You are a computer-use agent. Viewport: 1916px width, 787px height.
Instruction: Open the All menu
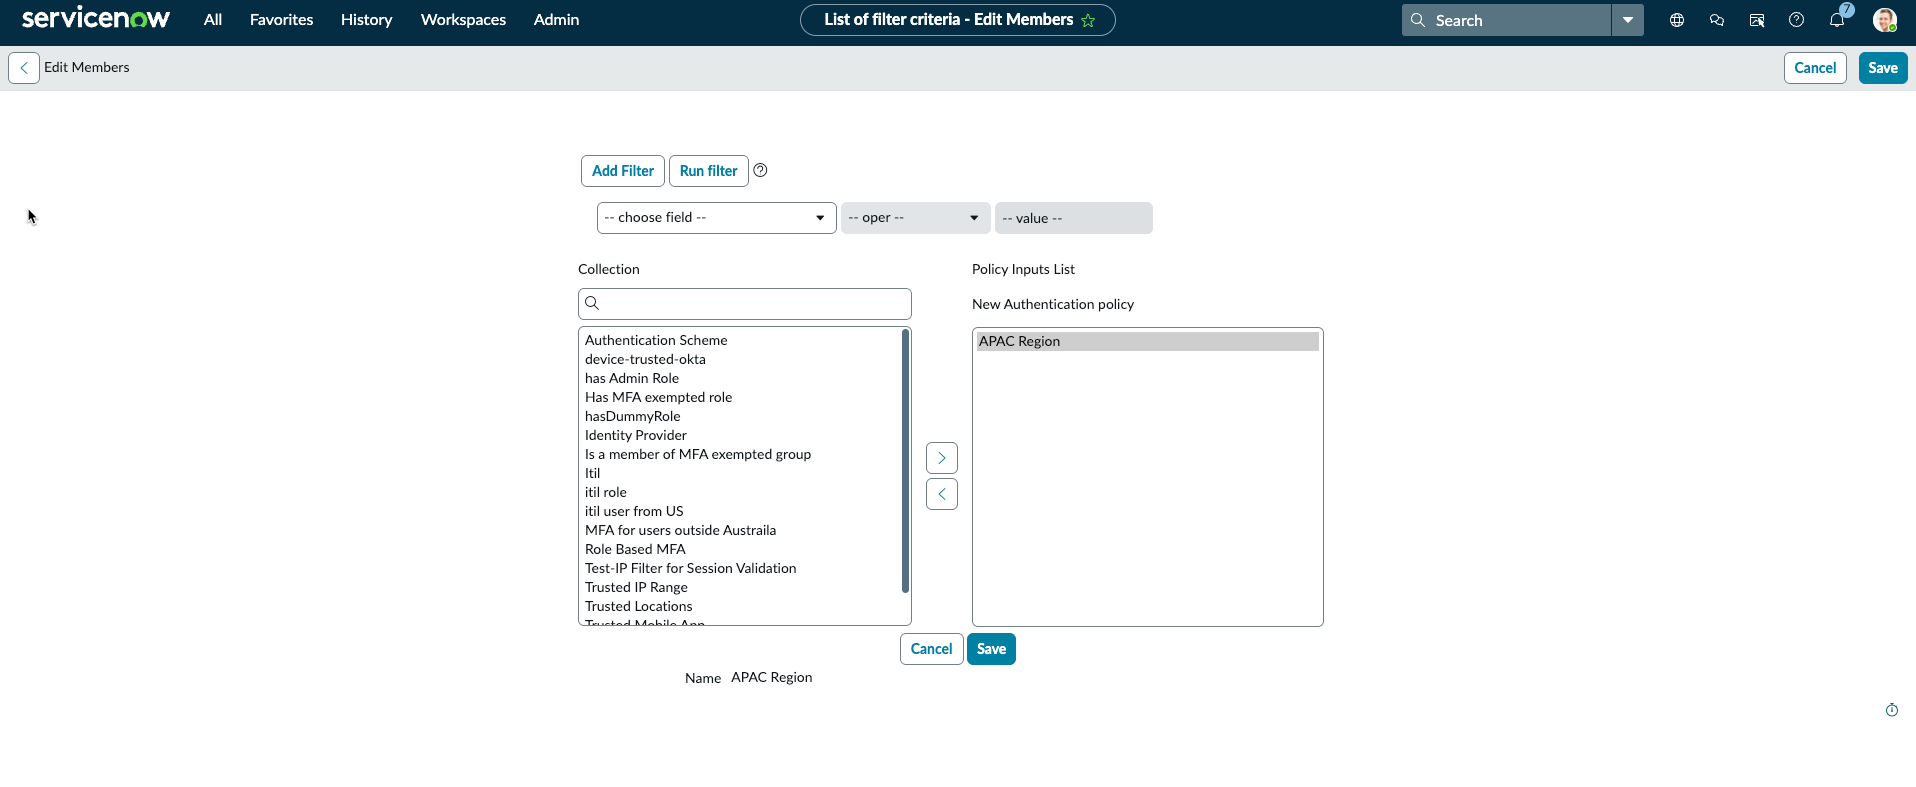[x=213, y=20]
